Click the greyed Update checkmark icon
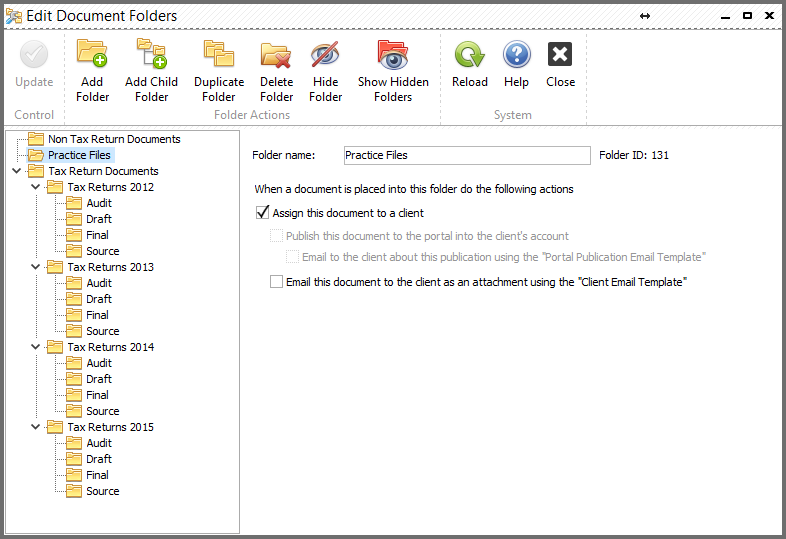 34,54
